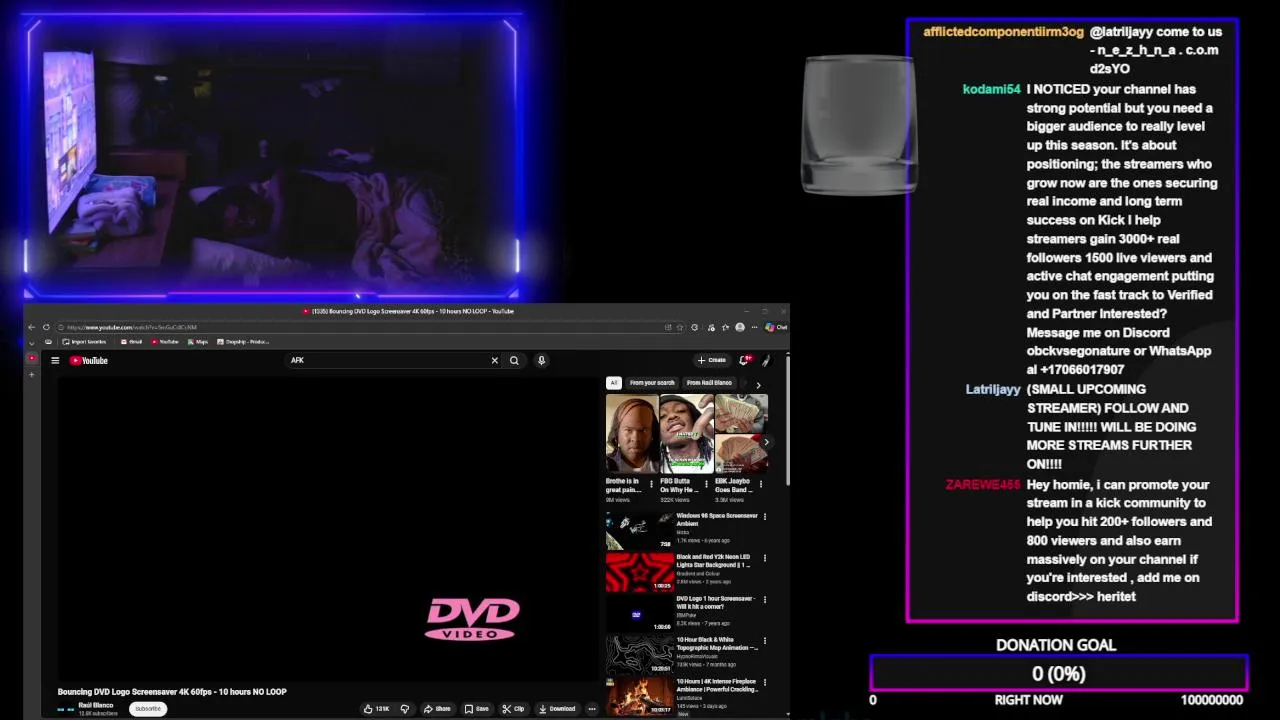This screenshot has height=720, width=1280.
Task: Open the Gmail bookmark
Action: pos(131,342)
